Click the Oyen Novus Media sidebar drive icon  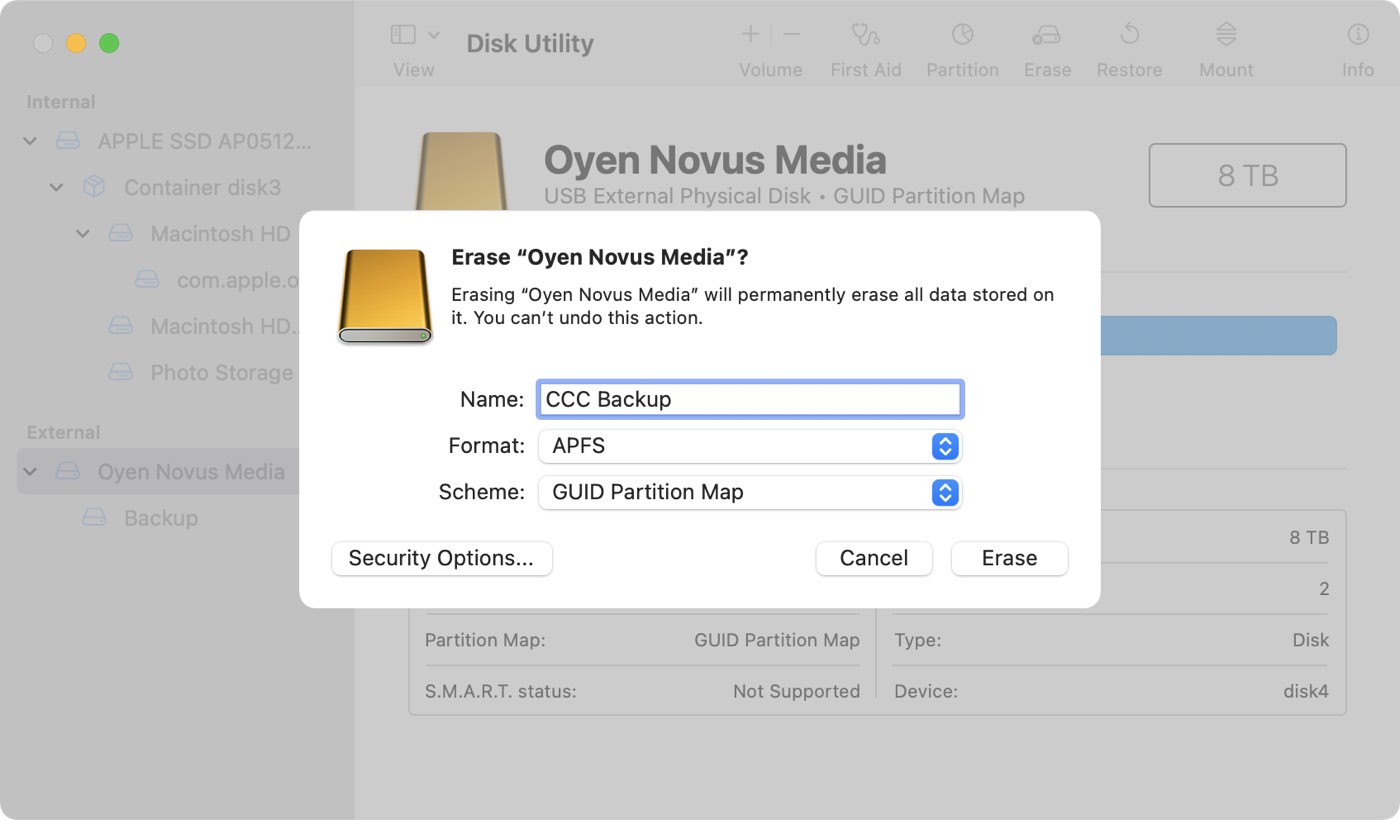point(67,471)
